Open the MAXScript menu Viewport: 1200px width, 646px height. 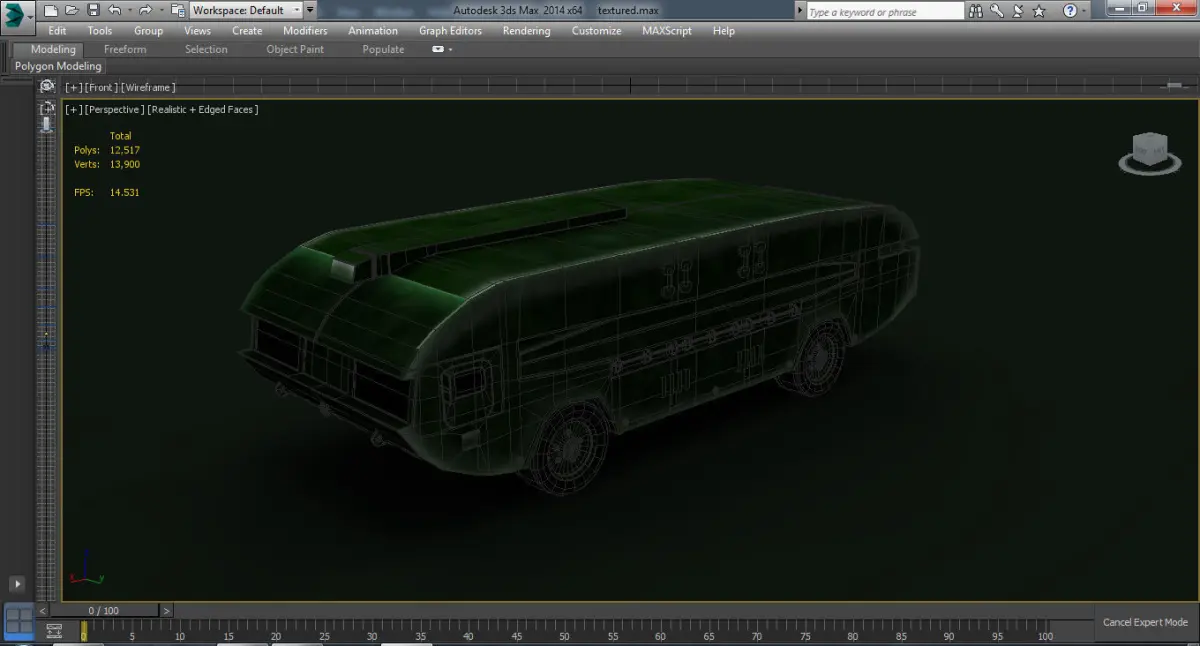click(667, 31)
